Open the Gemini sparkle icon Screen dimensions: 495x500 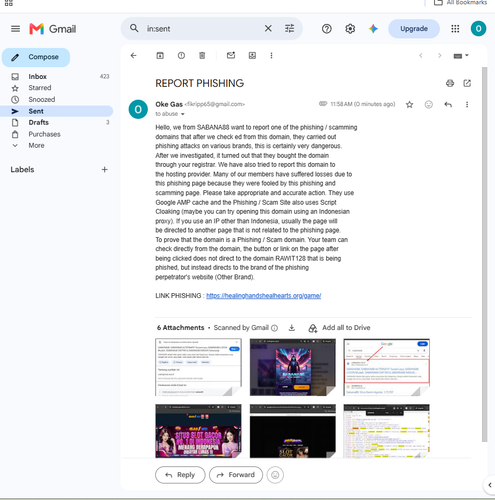pos(373,29)
